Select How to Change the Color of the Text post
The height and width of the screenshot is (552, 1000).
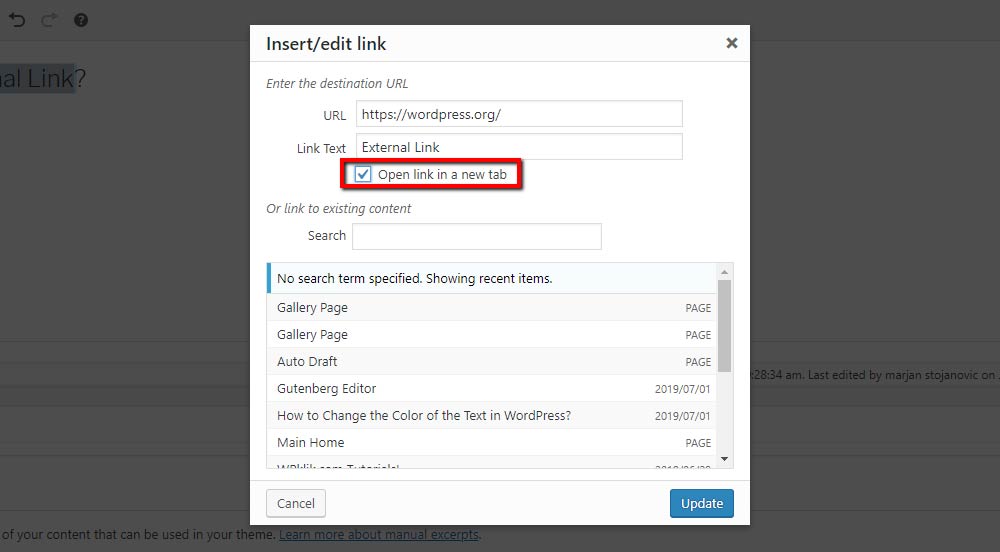tap(492, 416)
